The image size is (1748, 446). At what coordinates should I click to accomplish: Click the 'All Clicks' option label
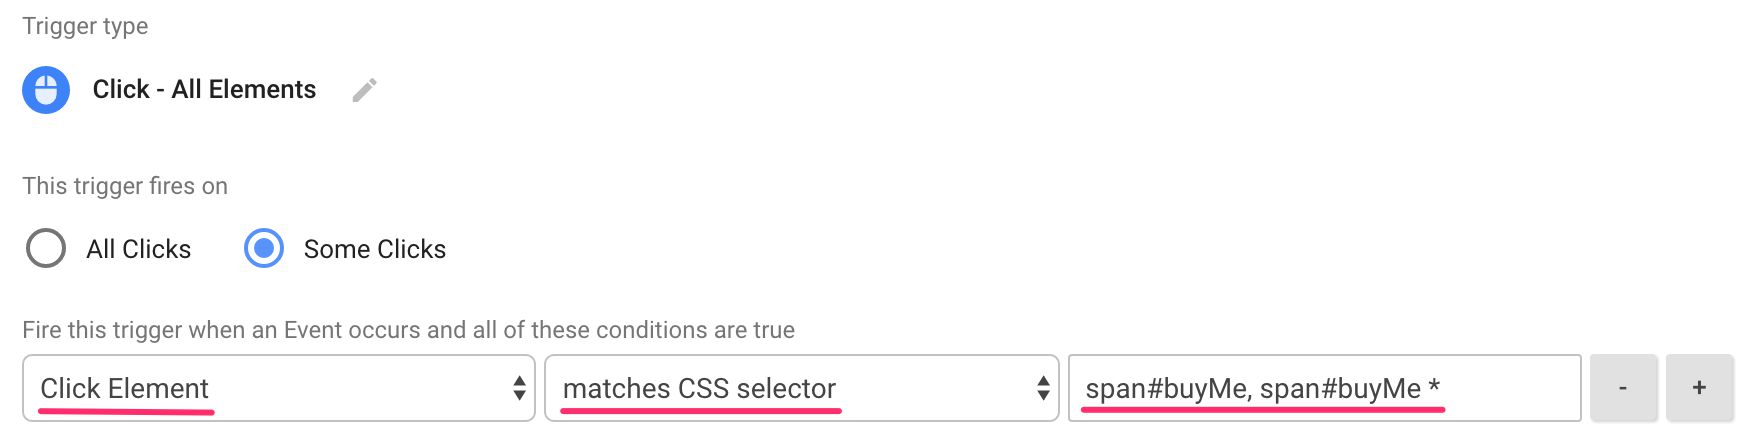[x=138, y=249]
